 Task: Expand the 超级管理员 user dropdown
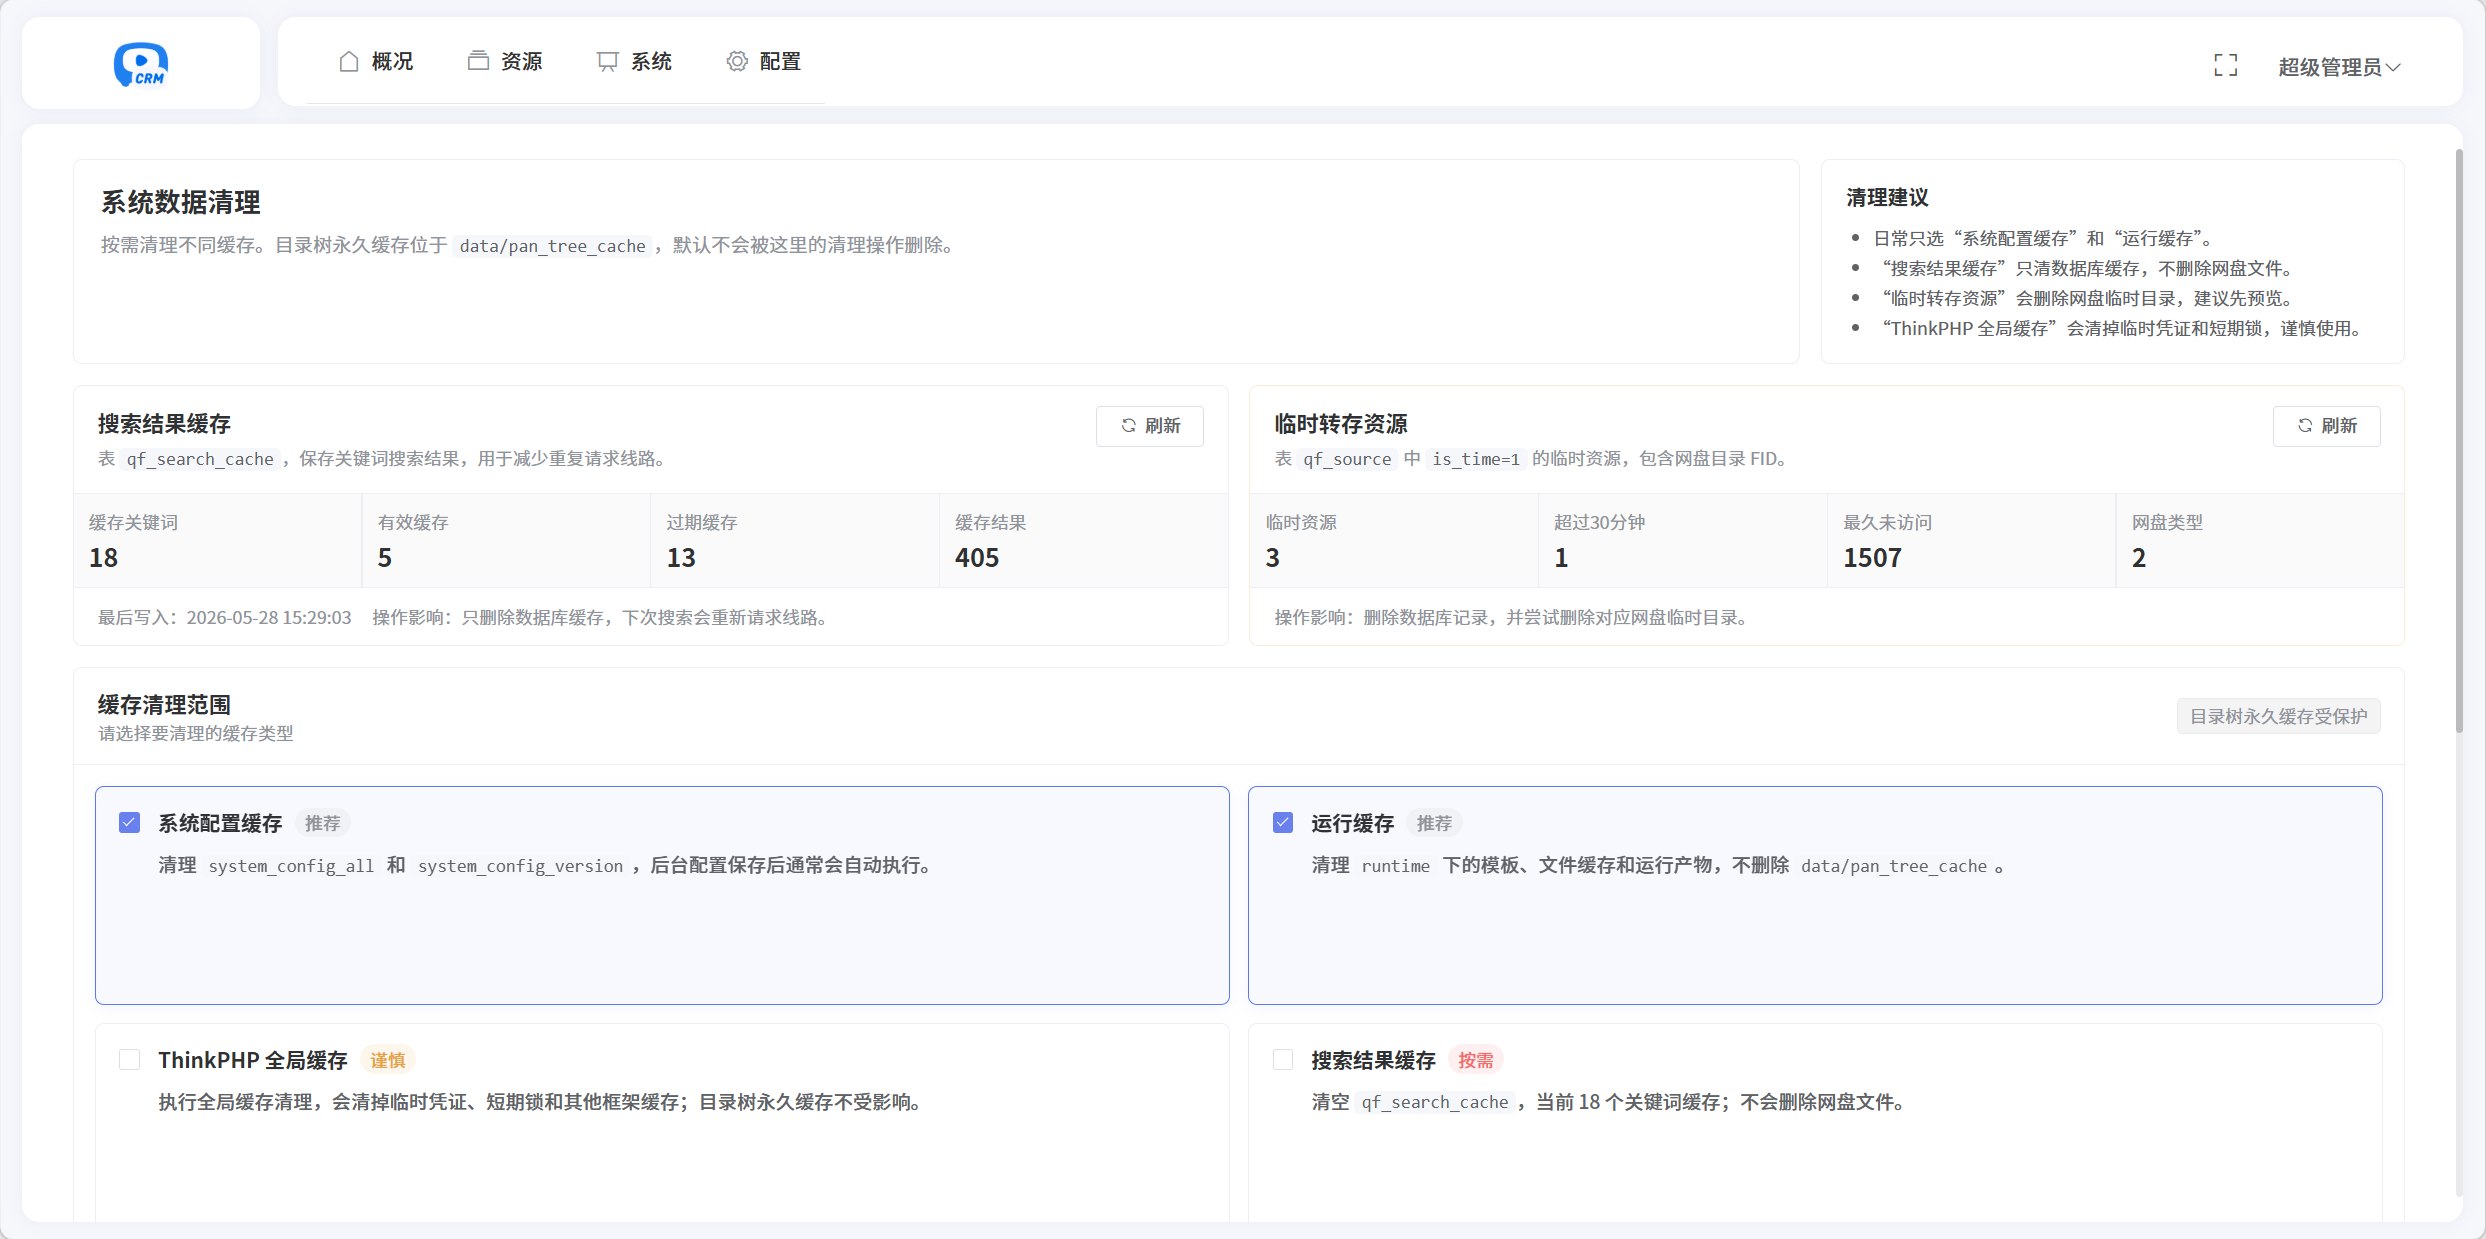pos(2339,67)
